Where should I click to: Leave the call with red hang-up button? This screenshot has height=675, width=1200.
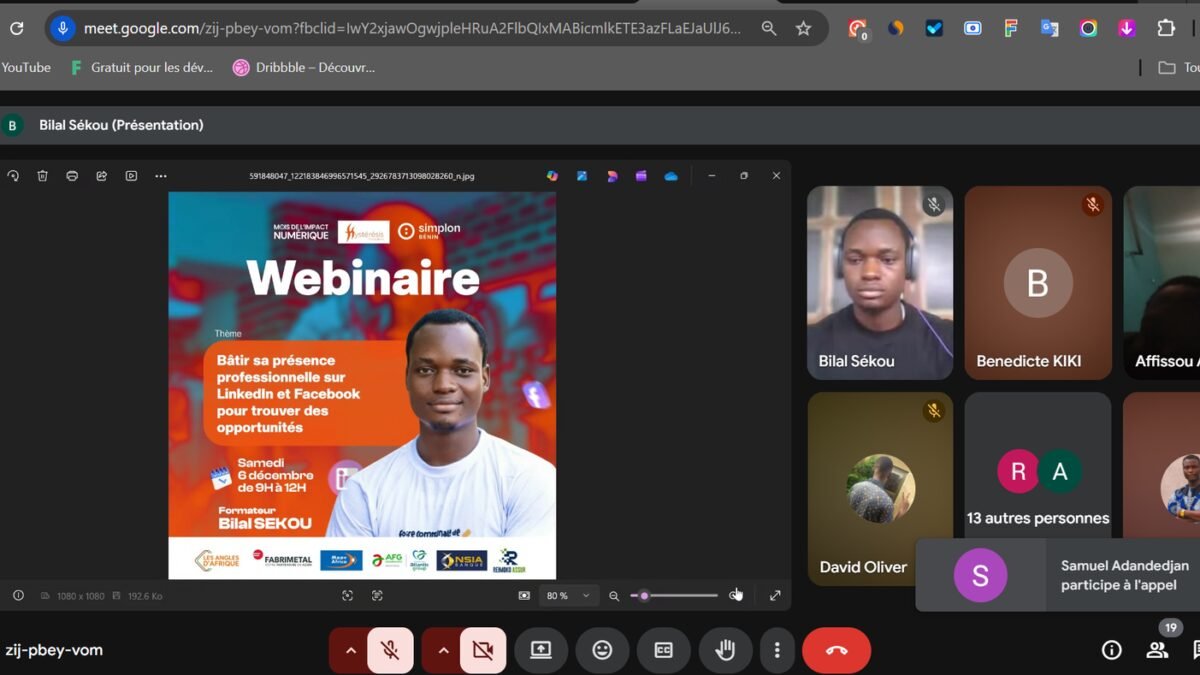click(x=836, y=650)
